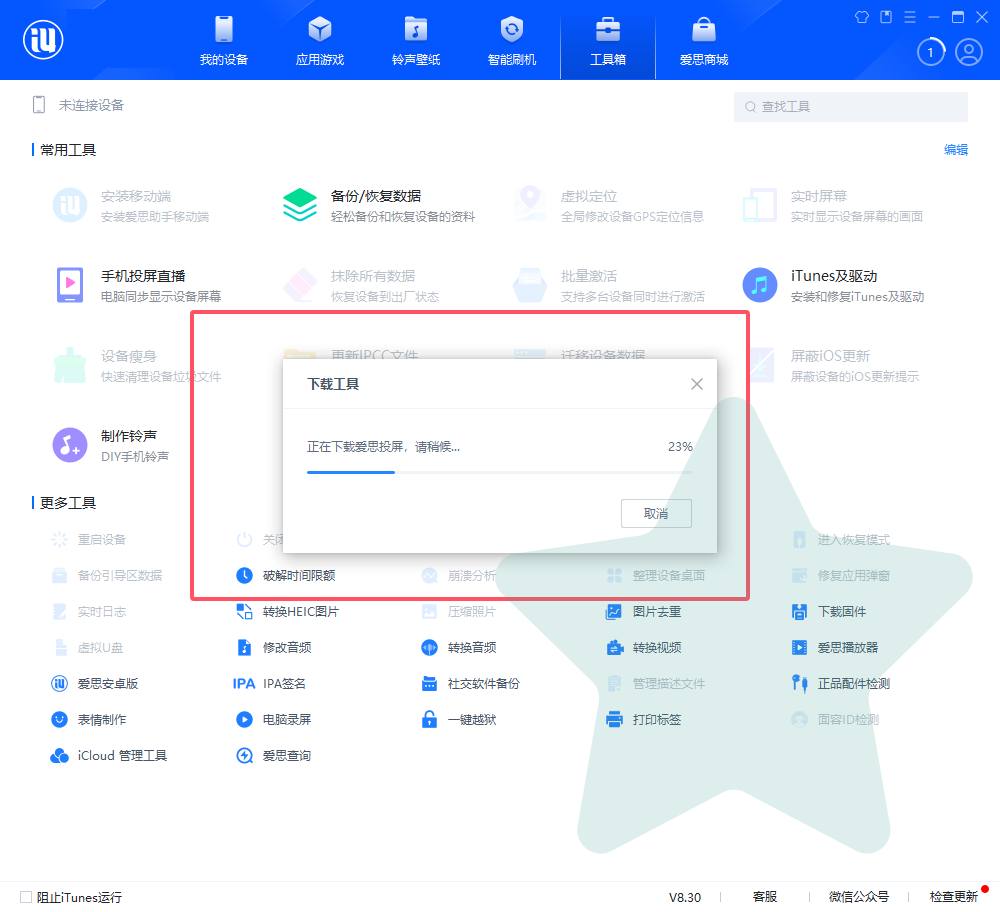The height and width of the screenshot is (912, 1000).
Task: Open 破解时间限额 tool
Action: click(286, 575)
